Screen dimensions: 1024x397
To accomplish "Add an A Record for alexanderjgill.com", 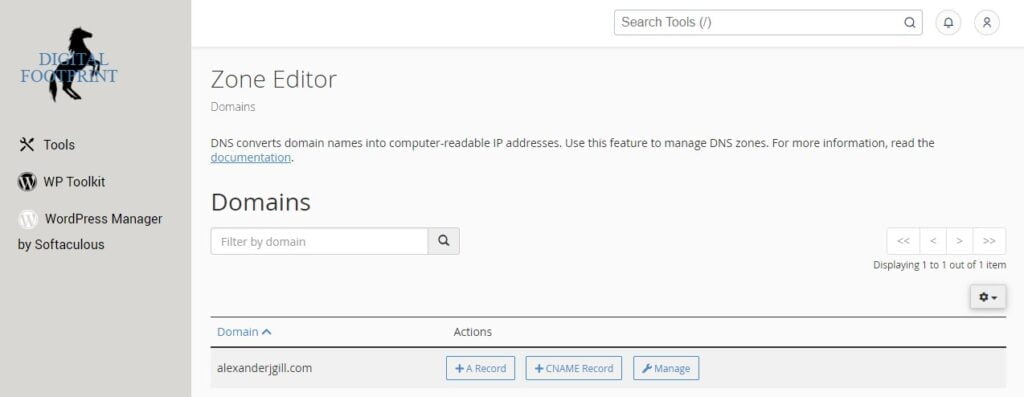I will [x=481, y=368].
